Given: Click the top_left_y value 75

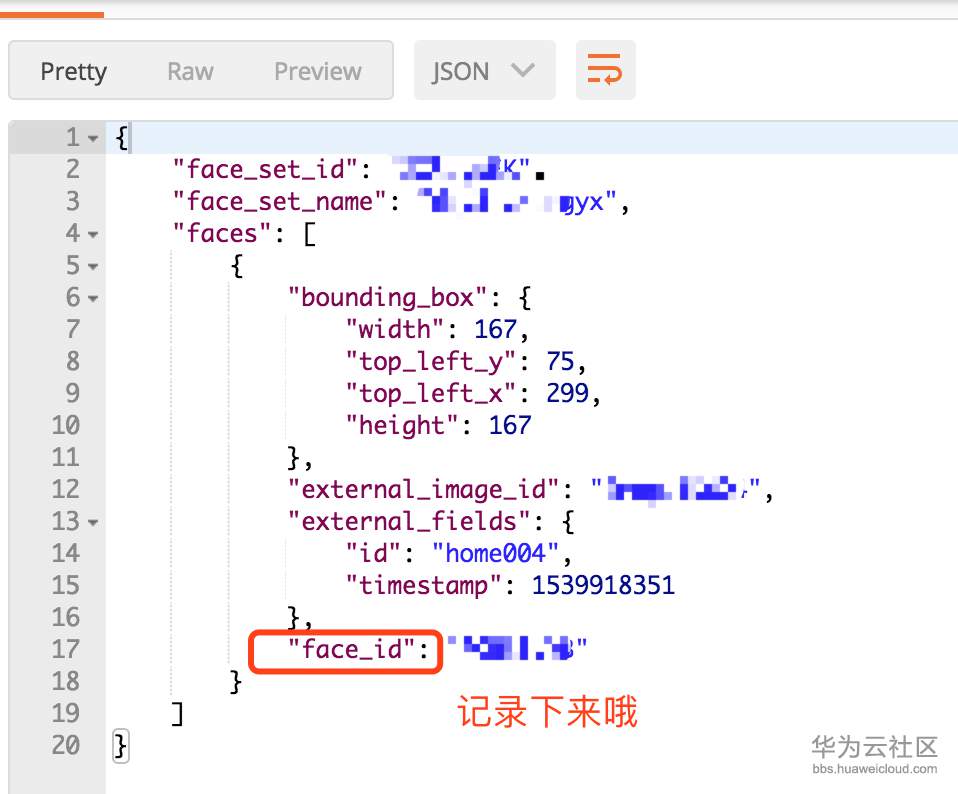Looking at the screenshot, I should point(560,362).
